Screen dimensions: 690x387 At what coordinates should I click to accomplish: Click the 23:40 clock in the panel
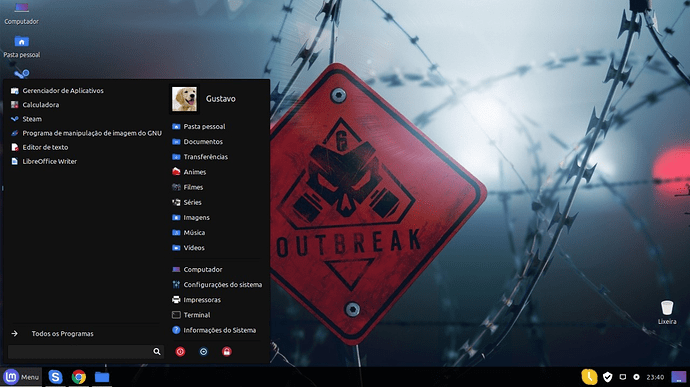(x=655, y=377)
